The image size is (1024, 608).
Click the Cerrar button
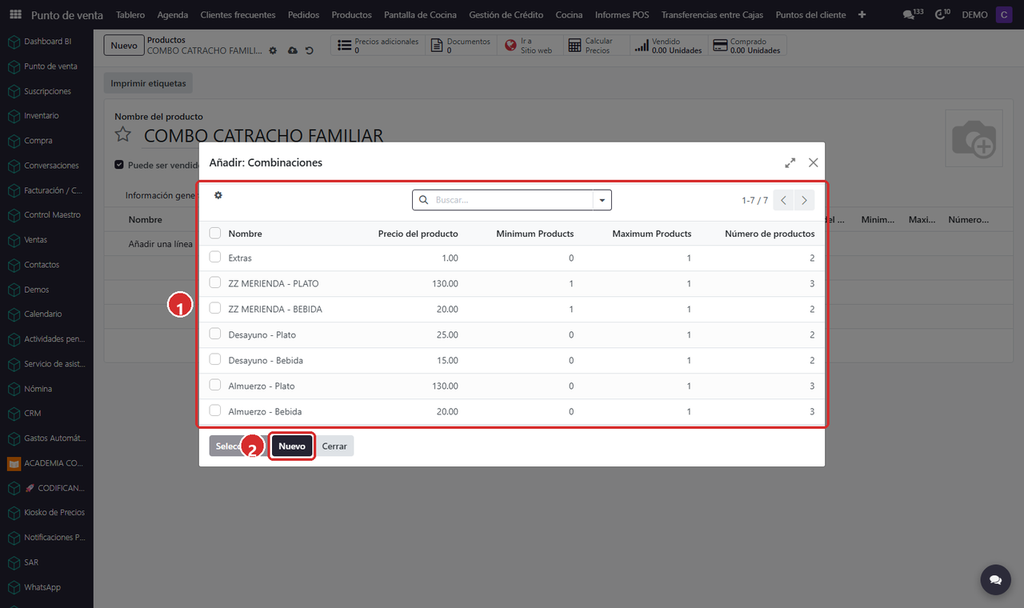coord(334,446)
